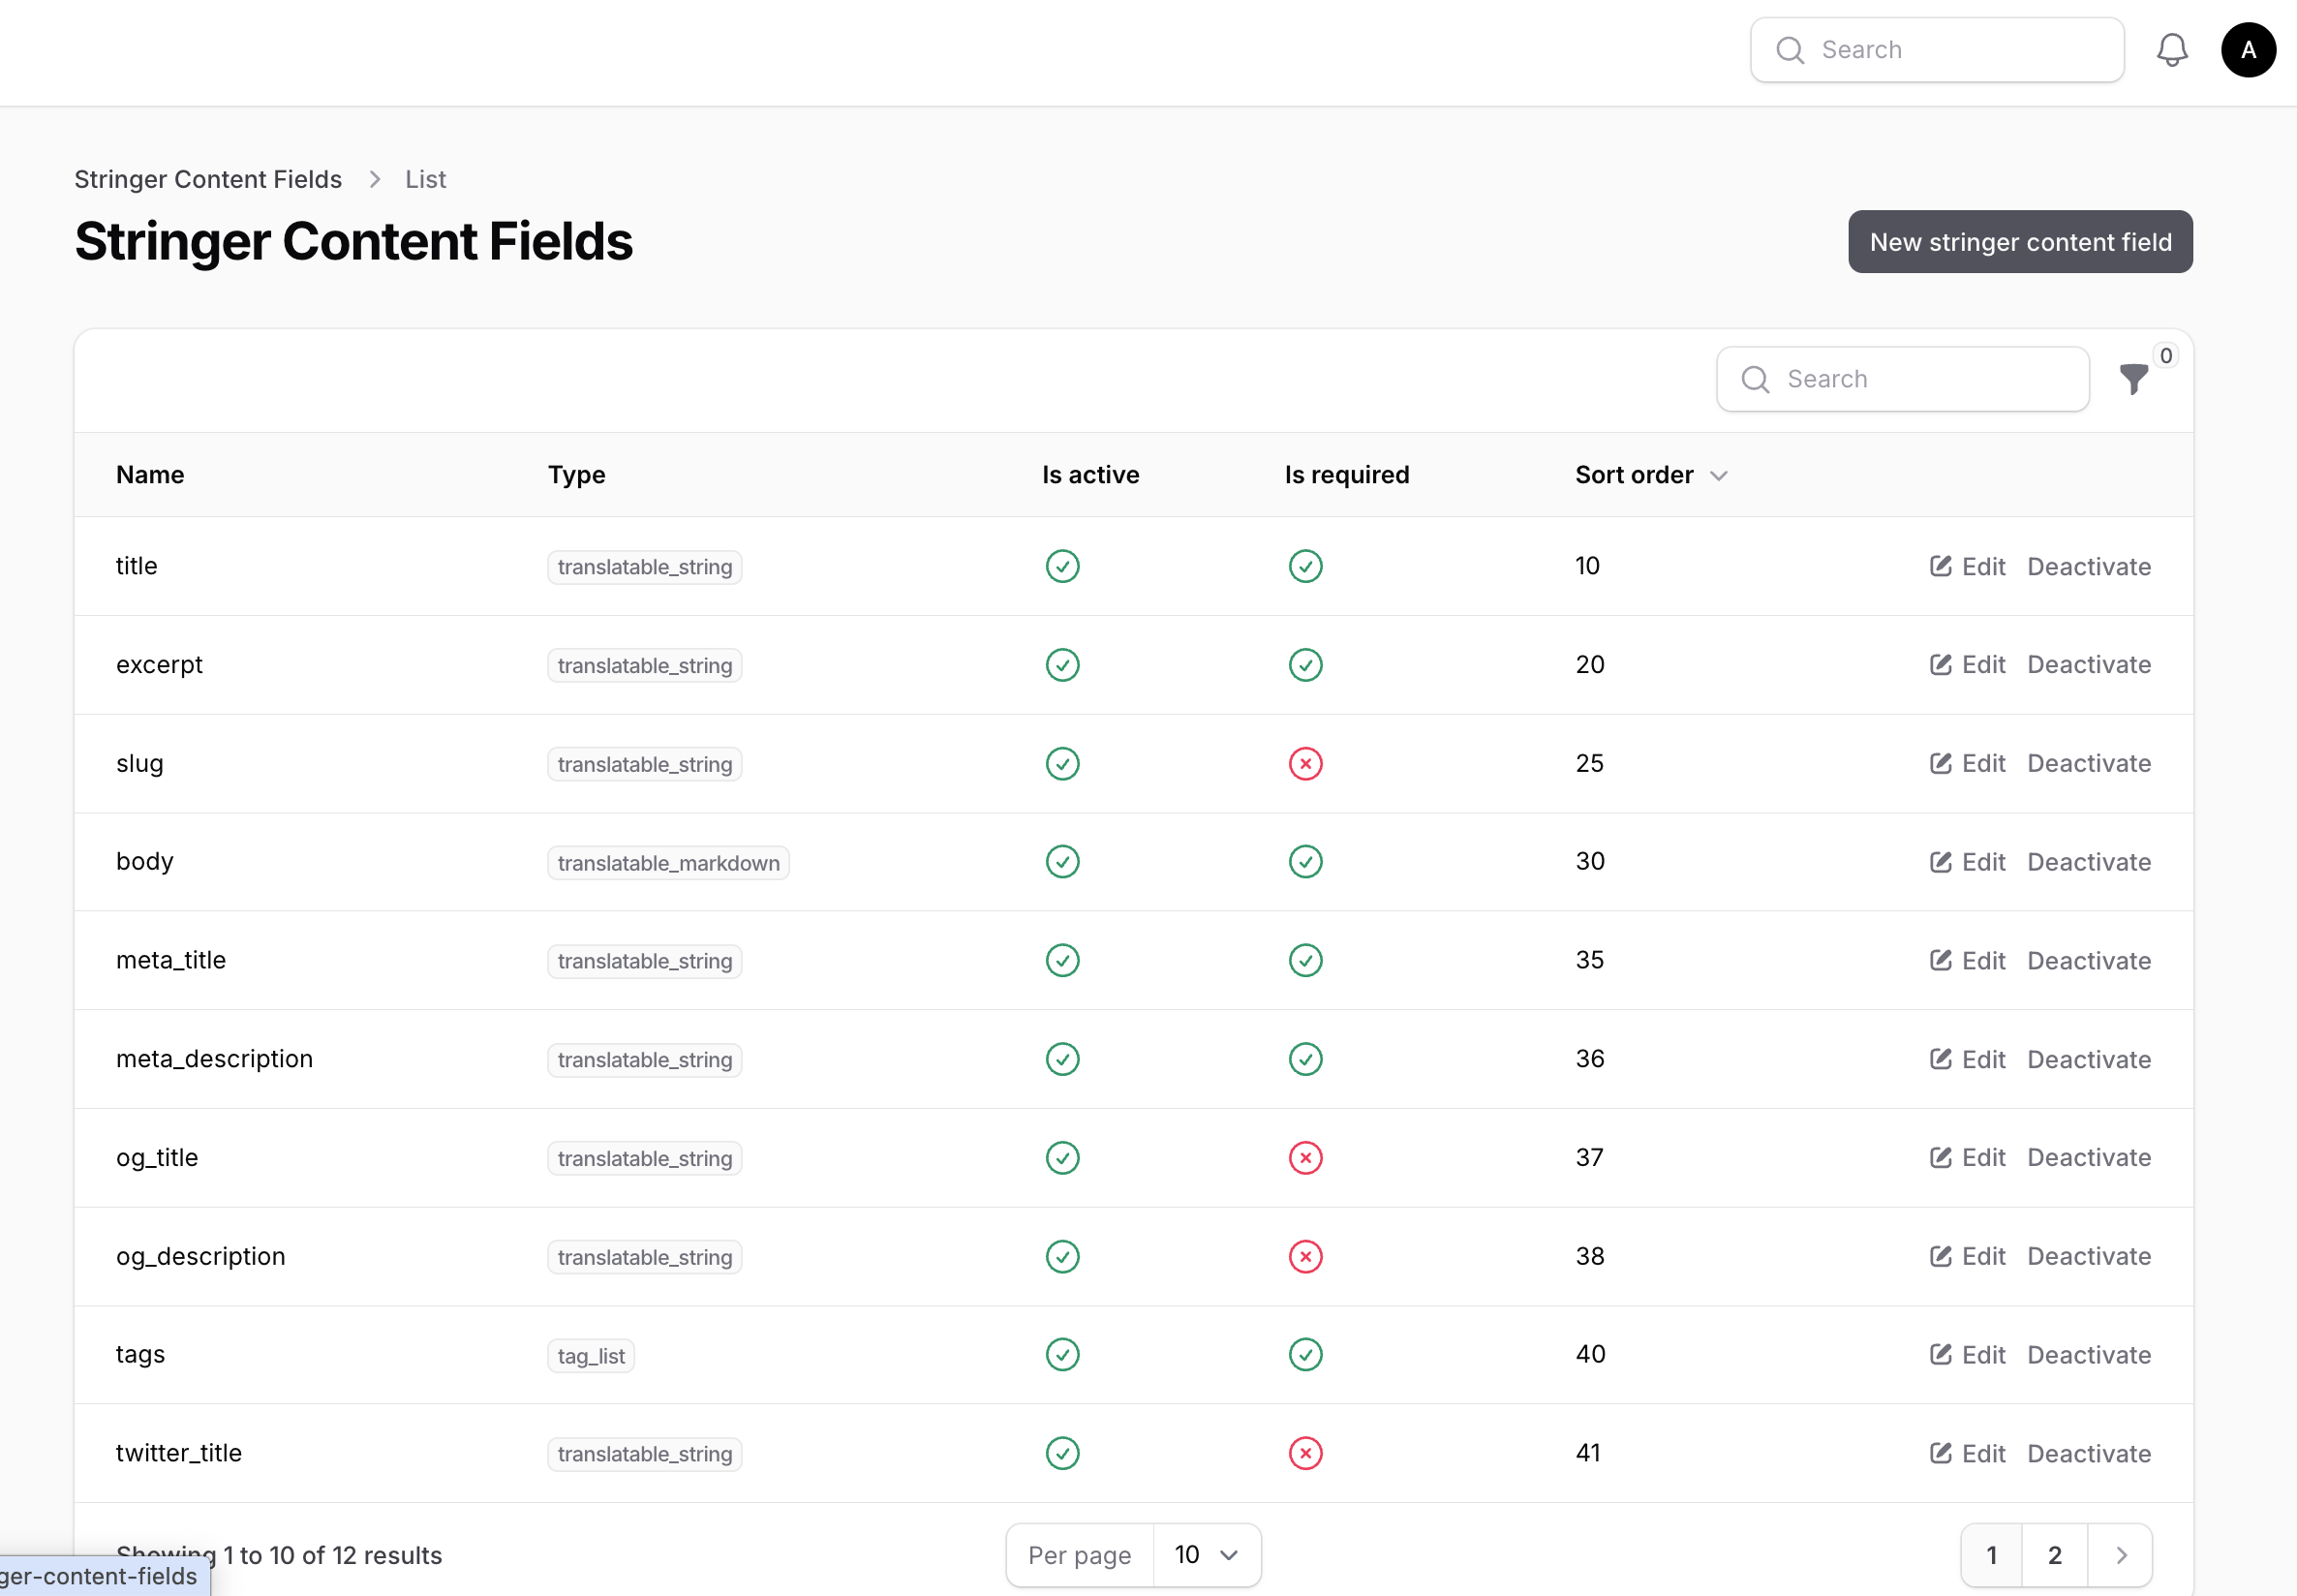Click the is-active check icon for meta_description

(1062, 1059)
